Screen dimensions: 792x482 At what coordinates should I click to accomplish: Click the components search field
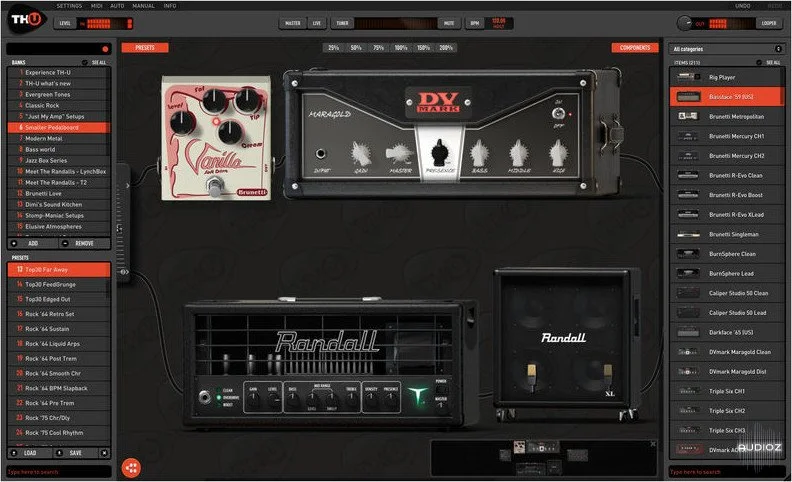[x=726, y=472]
